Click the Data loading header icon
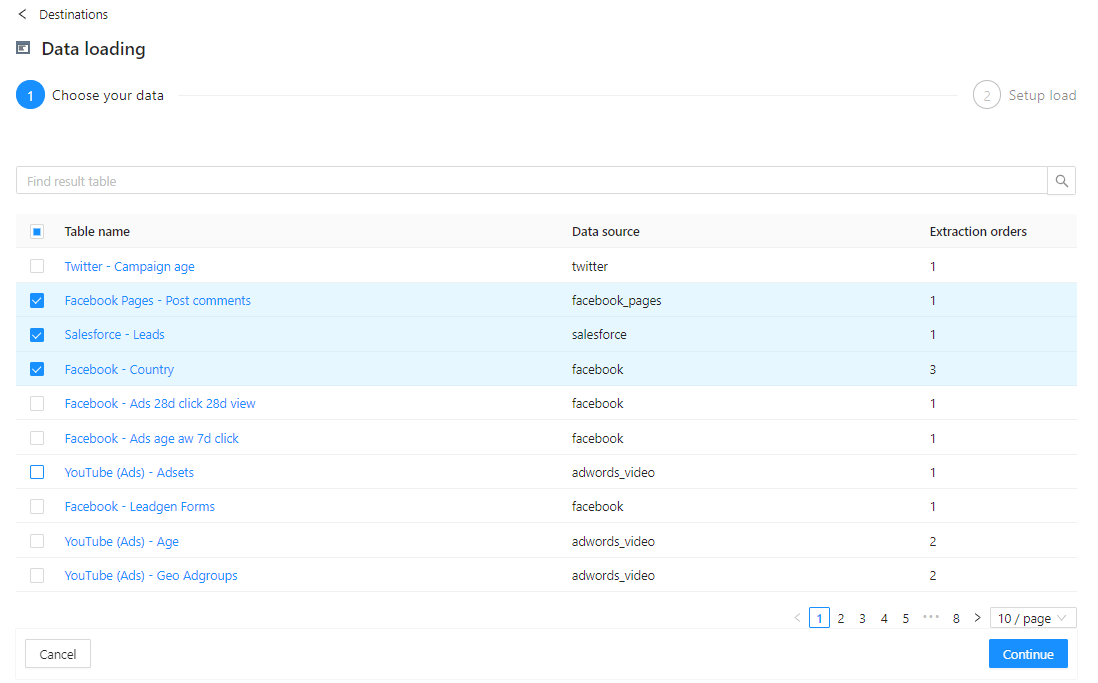The image size is (1098, 683). click(x=23, y=48)
